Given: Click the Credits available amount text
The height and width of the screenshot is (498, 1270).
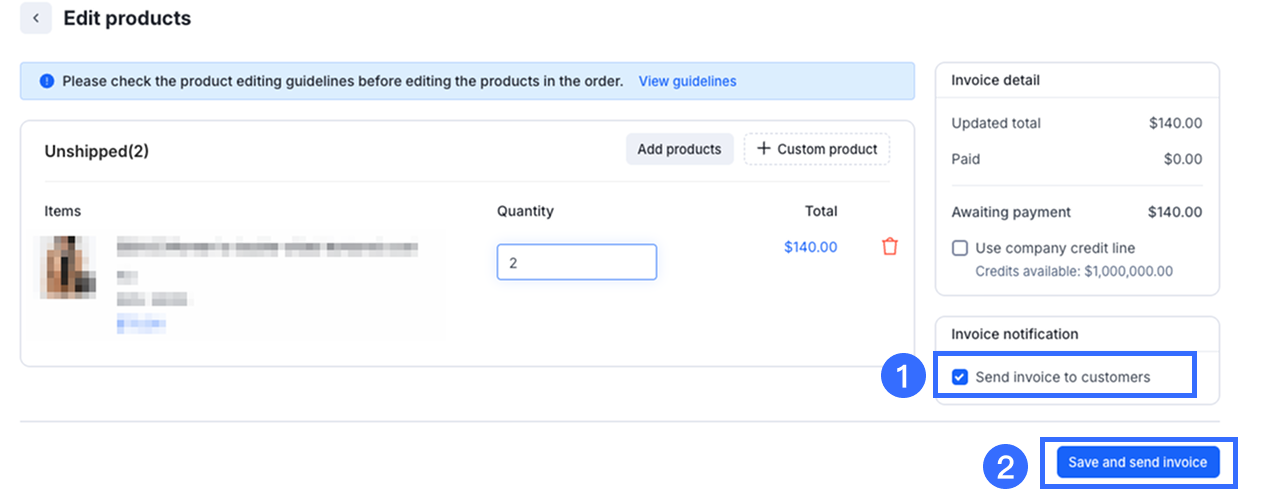Looking at the screenshot, I should pyautogui.click(x=1074, y=271).
